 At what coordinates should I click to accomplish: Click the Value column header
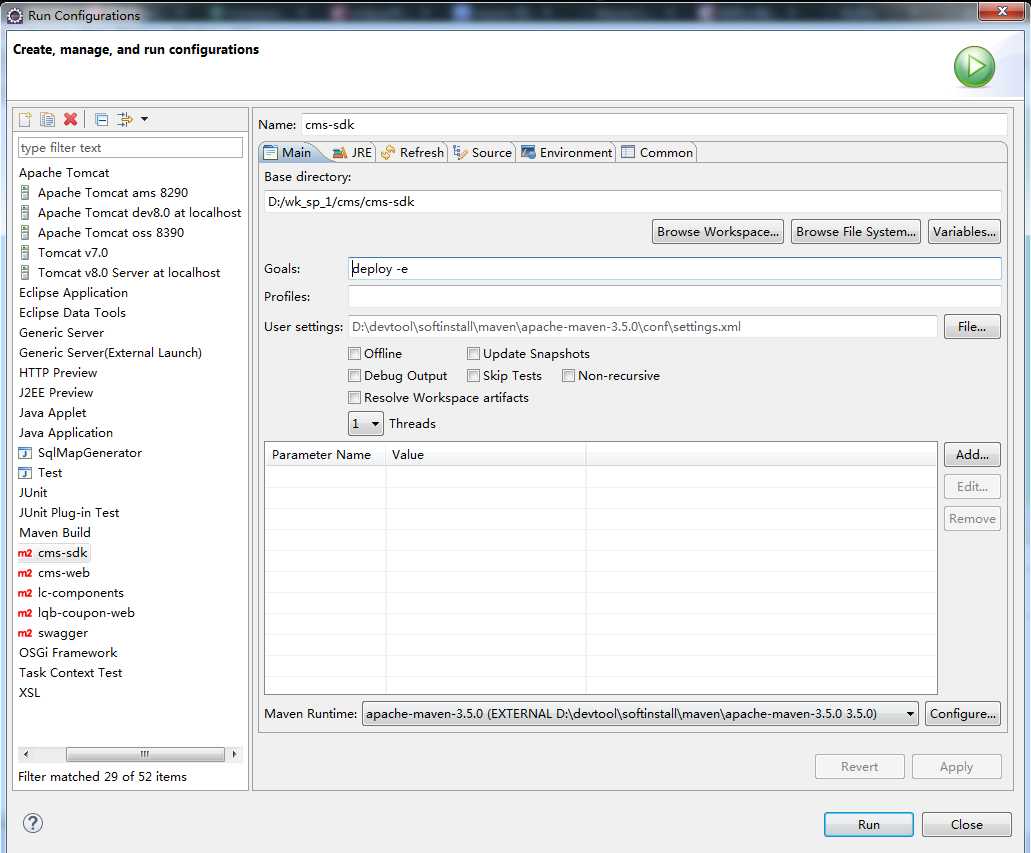point(486,454)
